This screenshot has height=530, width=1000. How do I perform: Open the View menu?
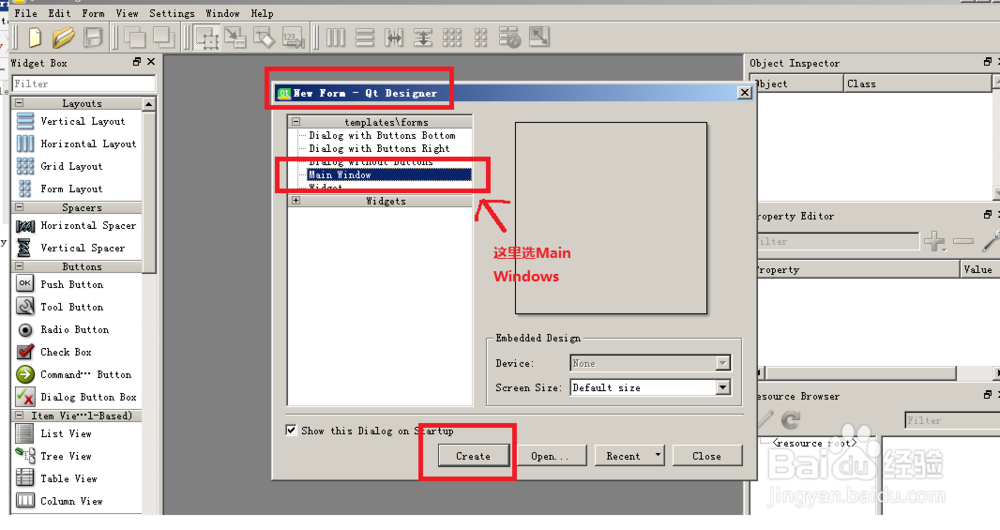tap(127, 13)
